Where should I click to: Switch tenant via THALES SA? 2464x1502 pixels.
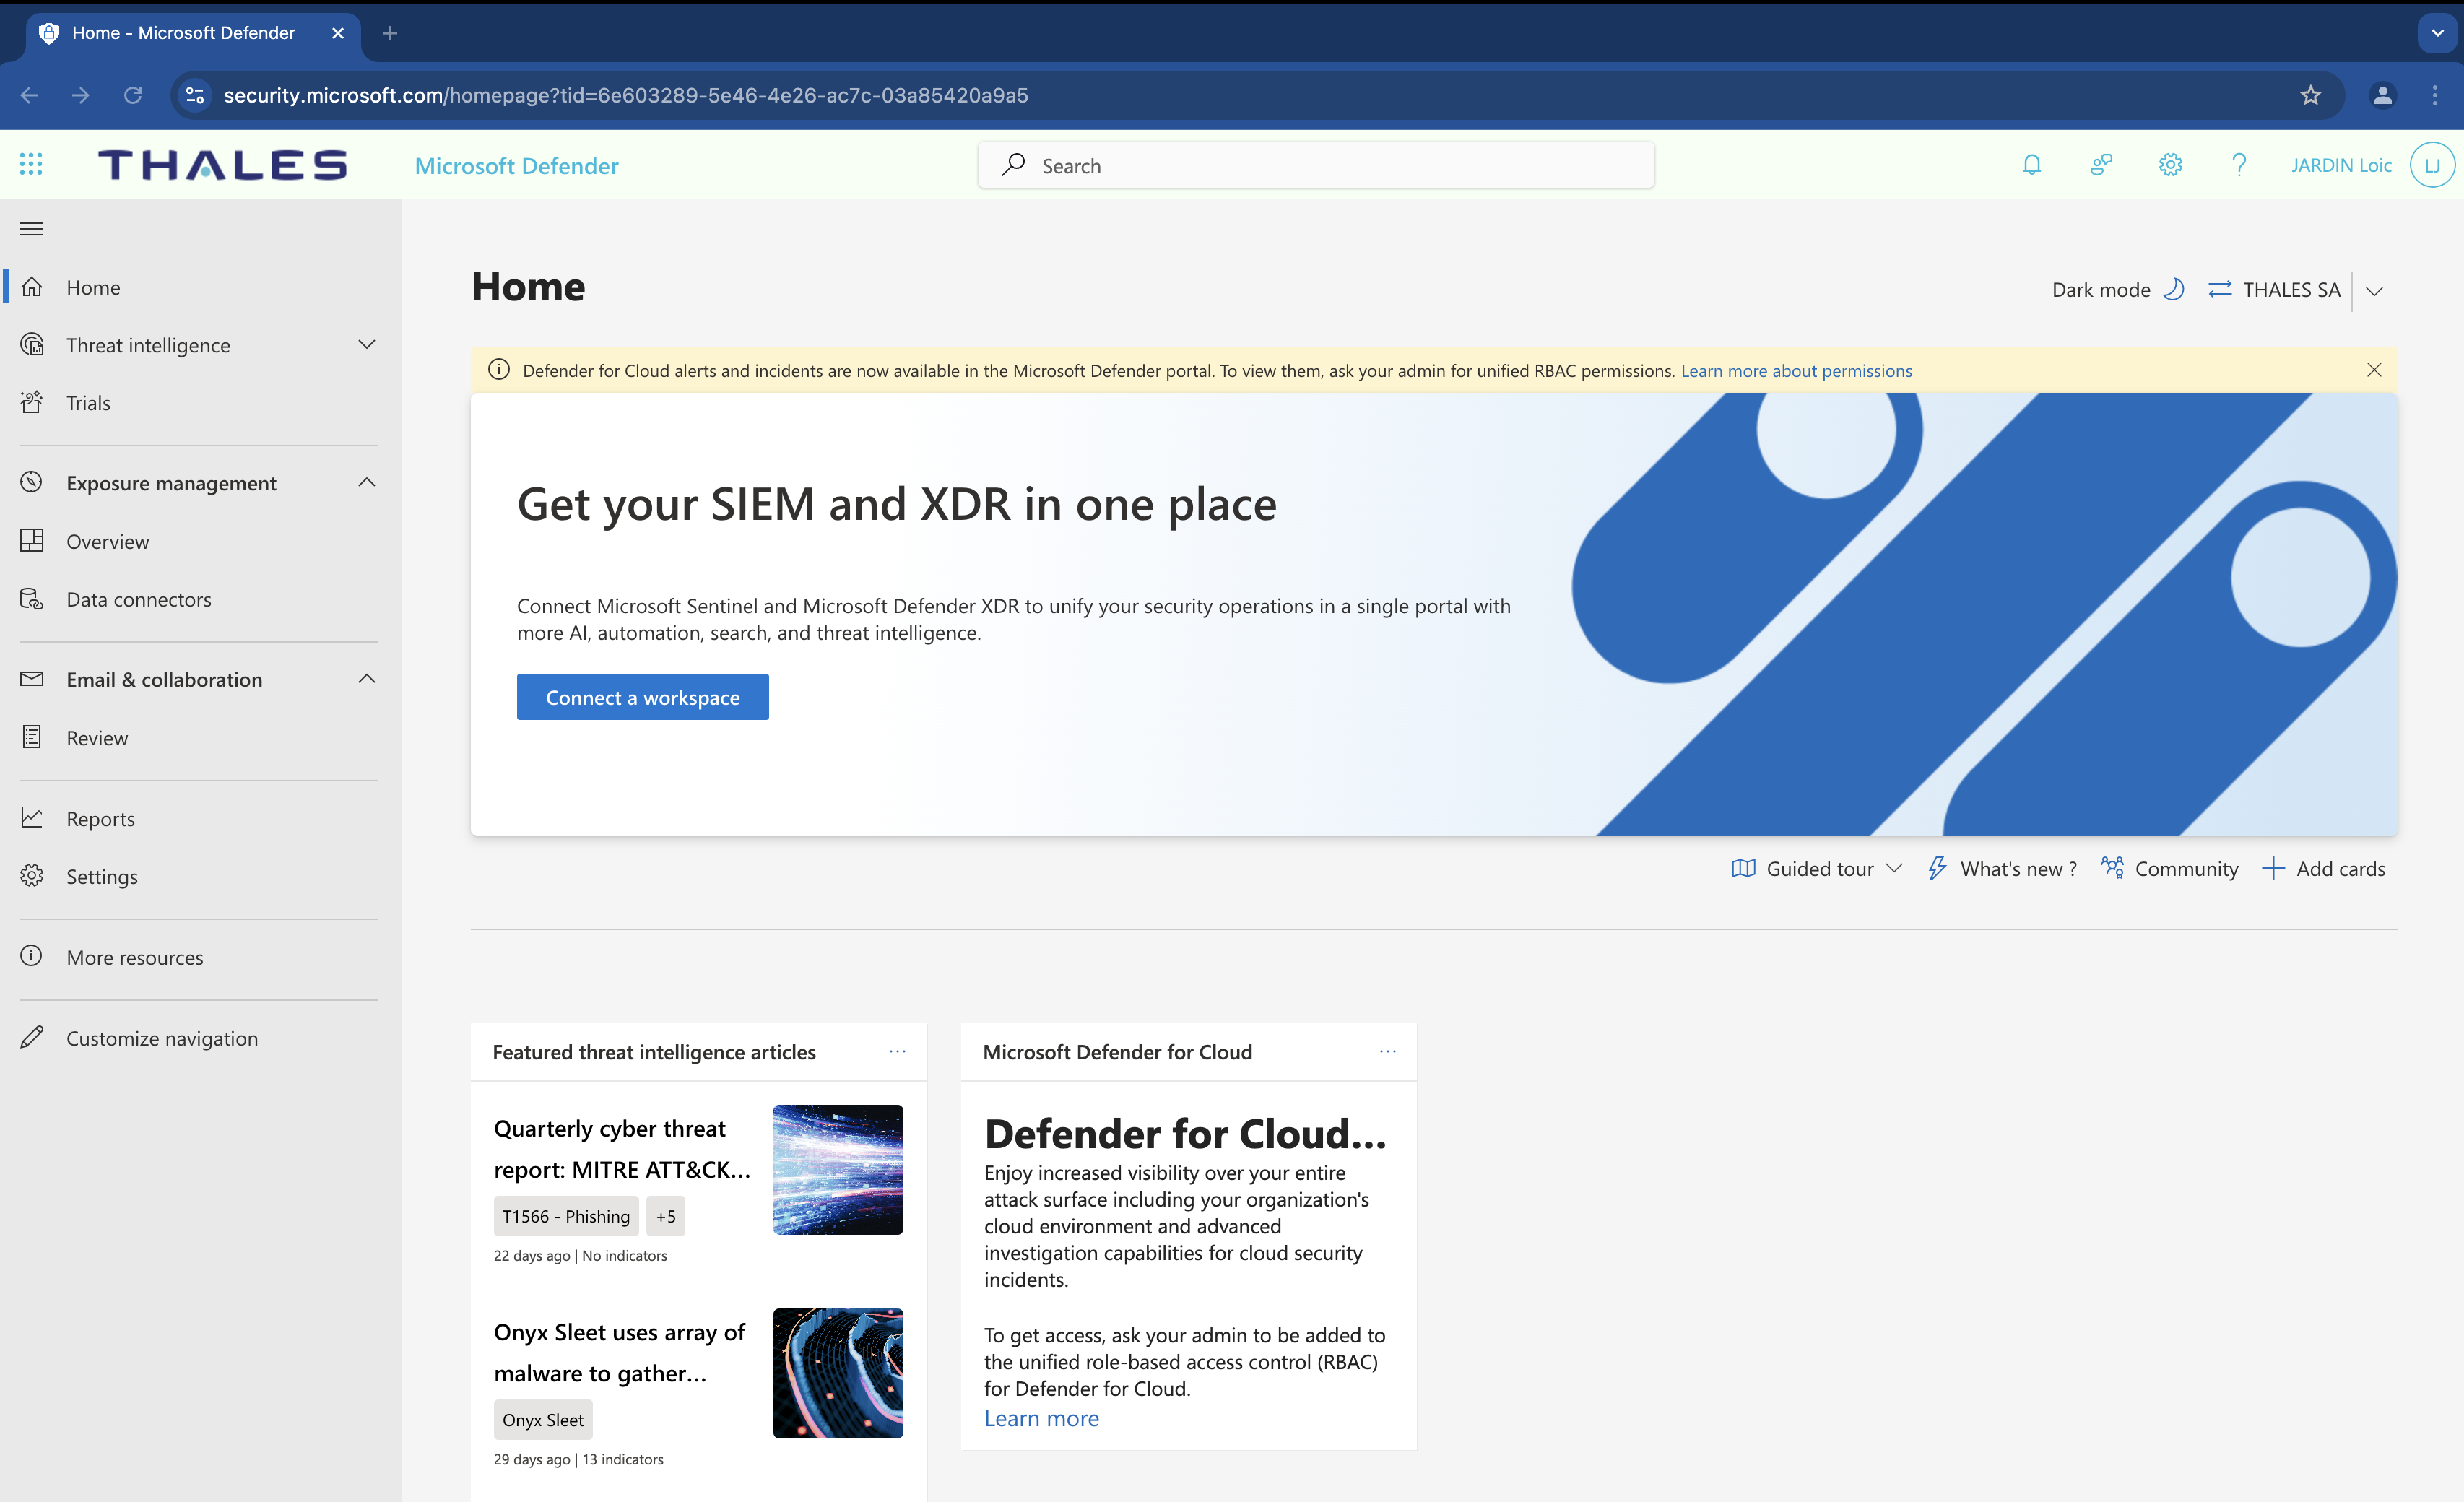[x=2274, y=289]
